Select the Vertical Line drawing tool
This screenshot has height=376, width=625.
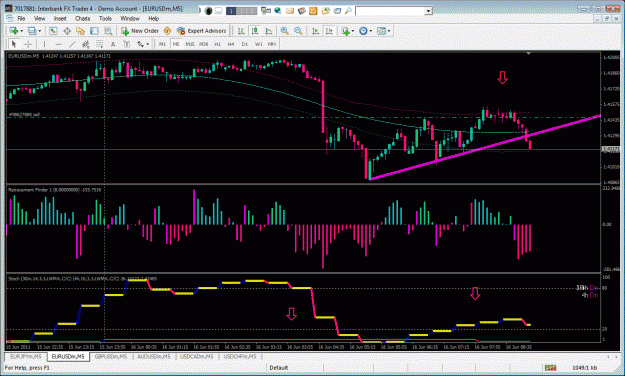tap(45, 44)
